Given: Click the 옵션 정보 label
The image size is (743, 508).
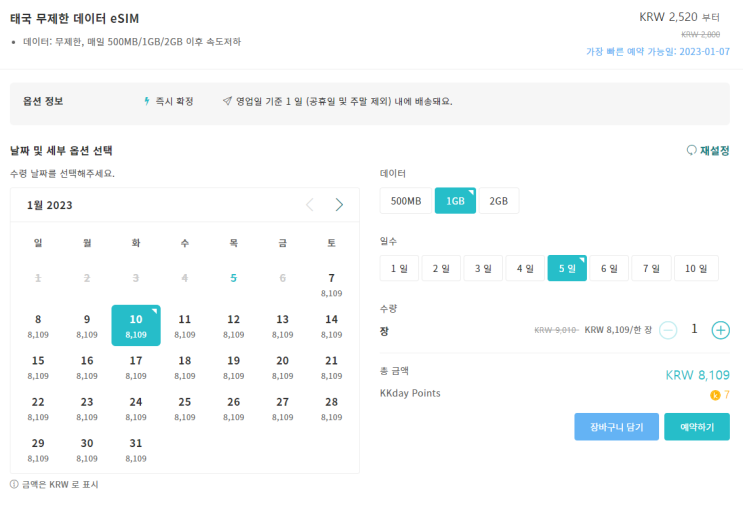Looking at the screenshot, I should point(43,101).
